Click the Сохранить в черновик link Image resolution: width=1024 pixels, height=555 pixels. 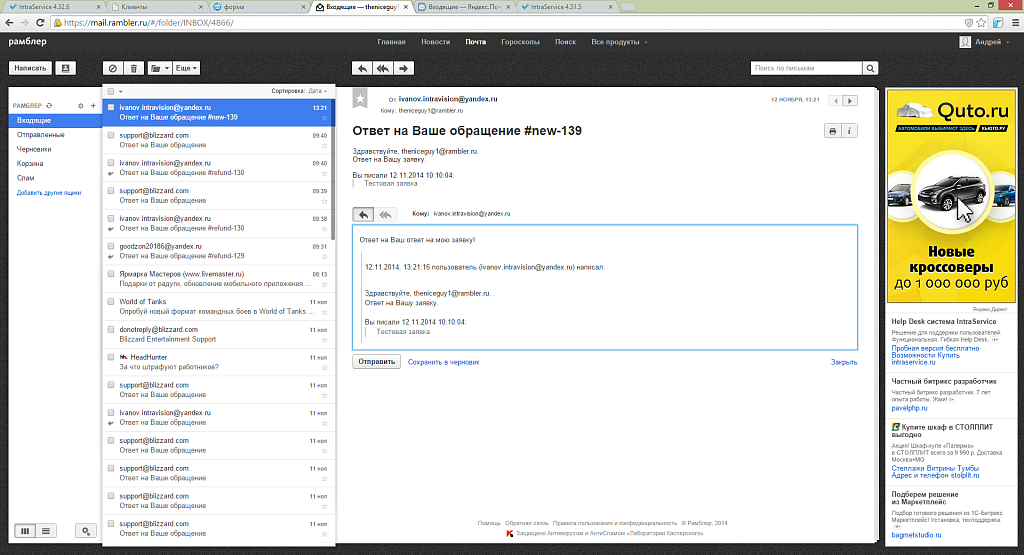pyautogui.click(x=444, y=362)
